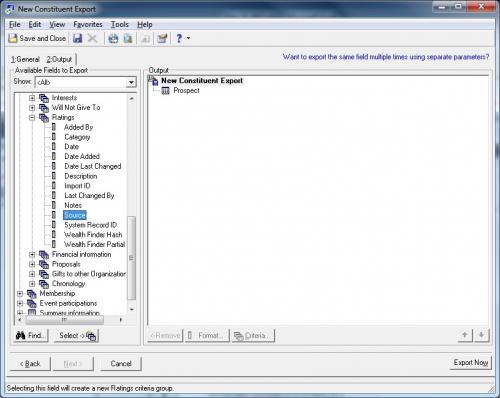This screenshot has width=500, height=398.
Task: Select the Date field under Ratings
Action: point(72,147)
